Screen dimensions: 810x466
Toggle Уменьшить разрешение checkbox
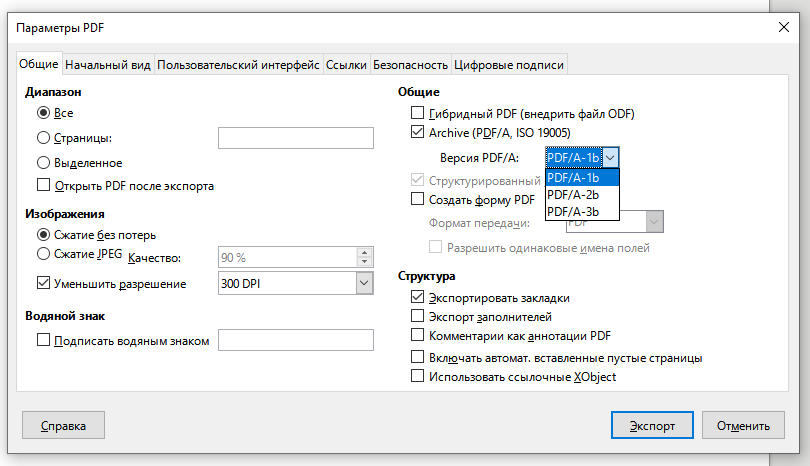pyautogui.click(x=43, y=283)
